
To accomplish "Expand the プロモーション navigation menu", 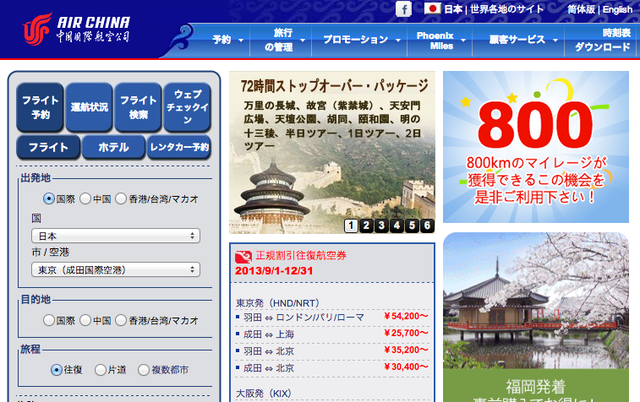I will coord(361,40).
